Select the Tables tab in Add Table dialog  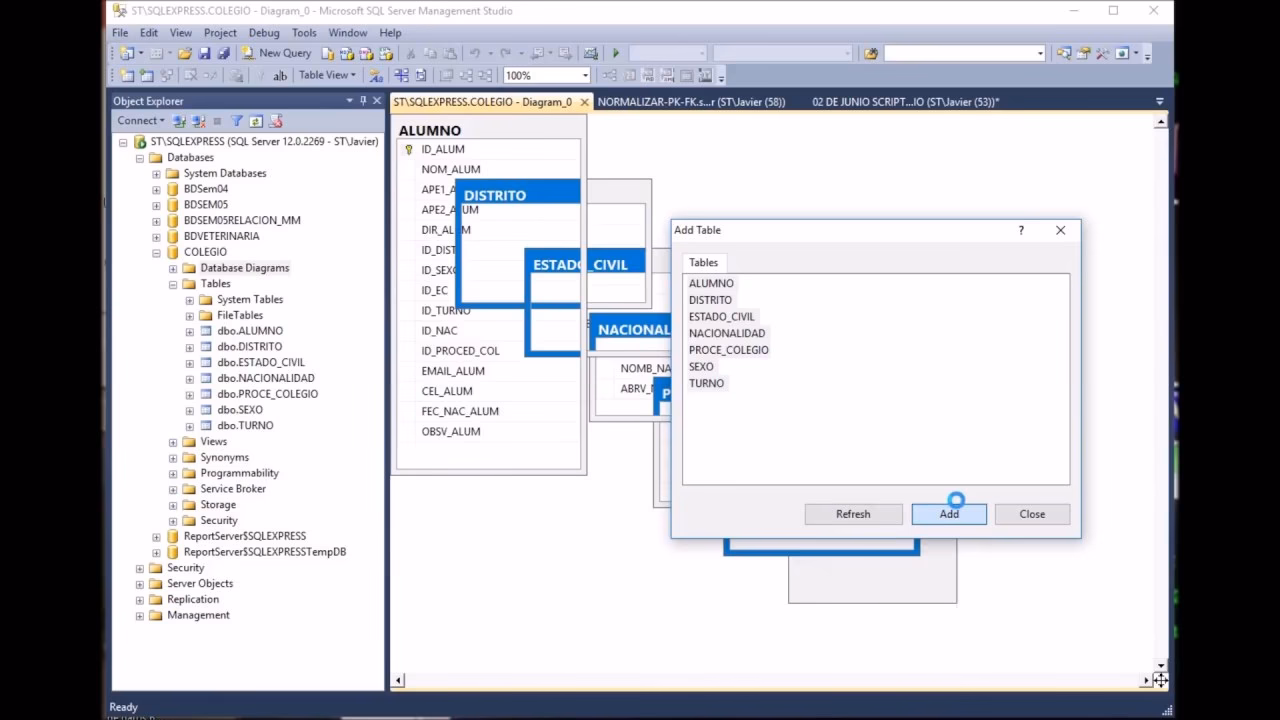pyautogui.click(x=703, y=262)
